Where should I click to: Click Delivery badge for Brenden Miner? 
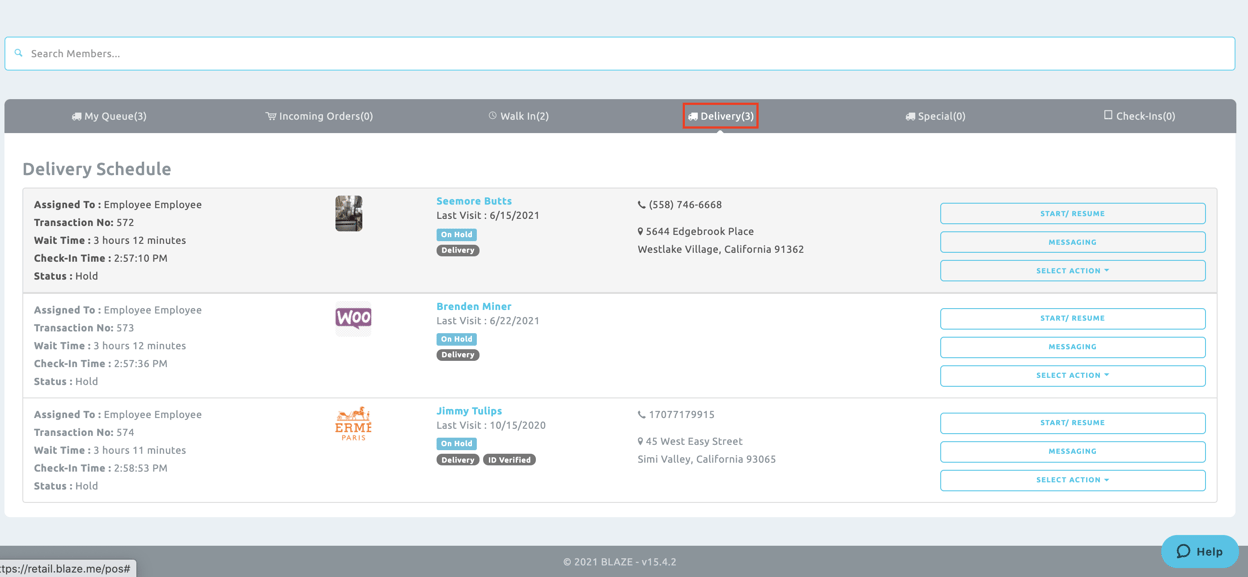point(458,355)
